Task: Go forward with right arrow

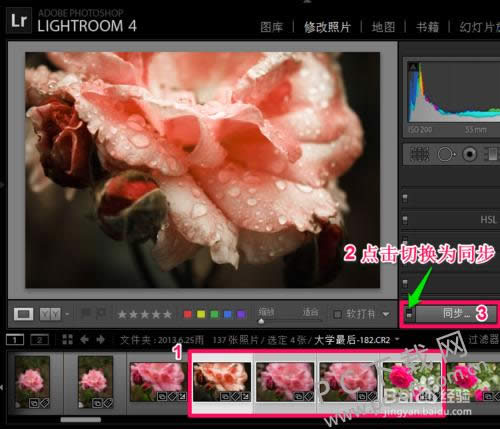Action: point(100,340)
